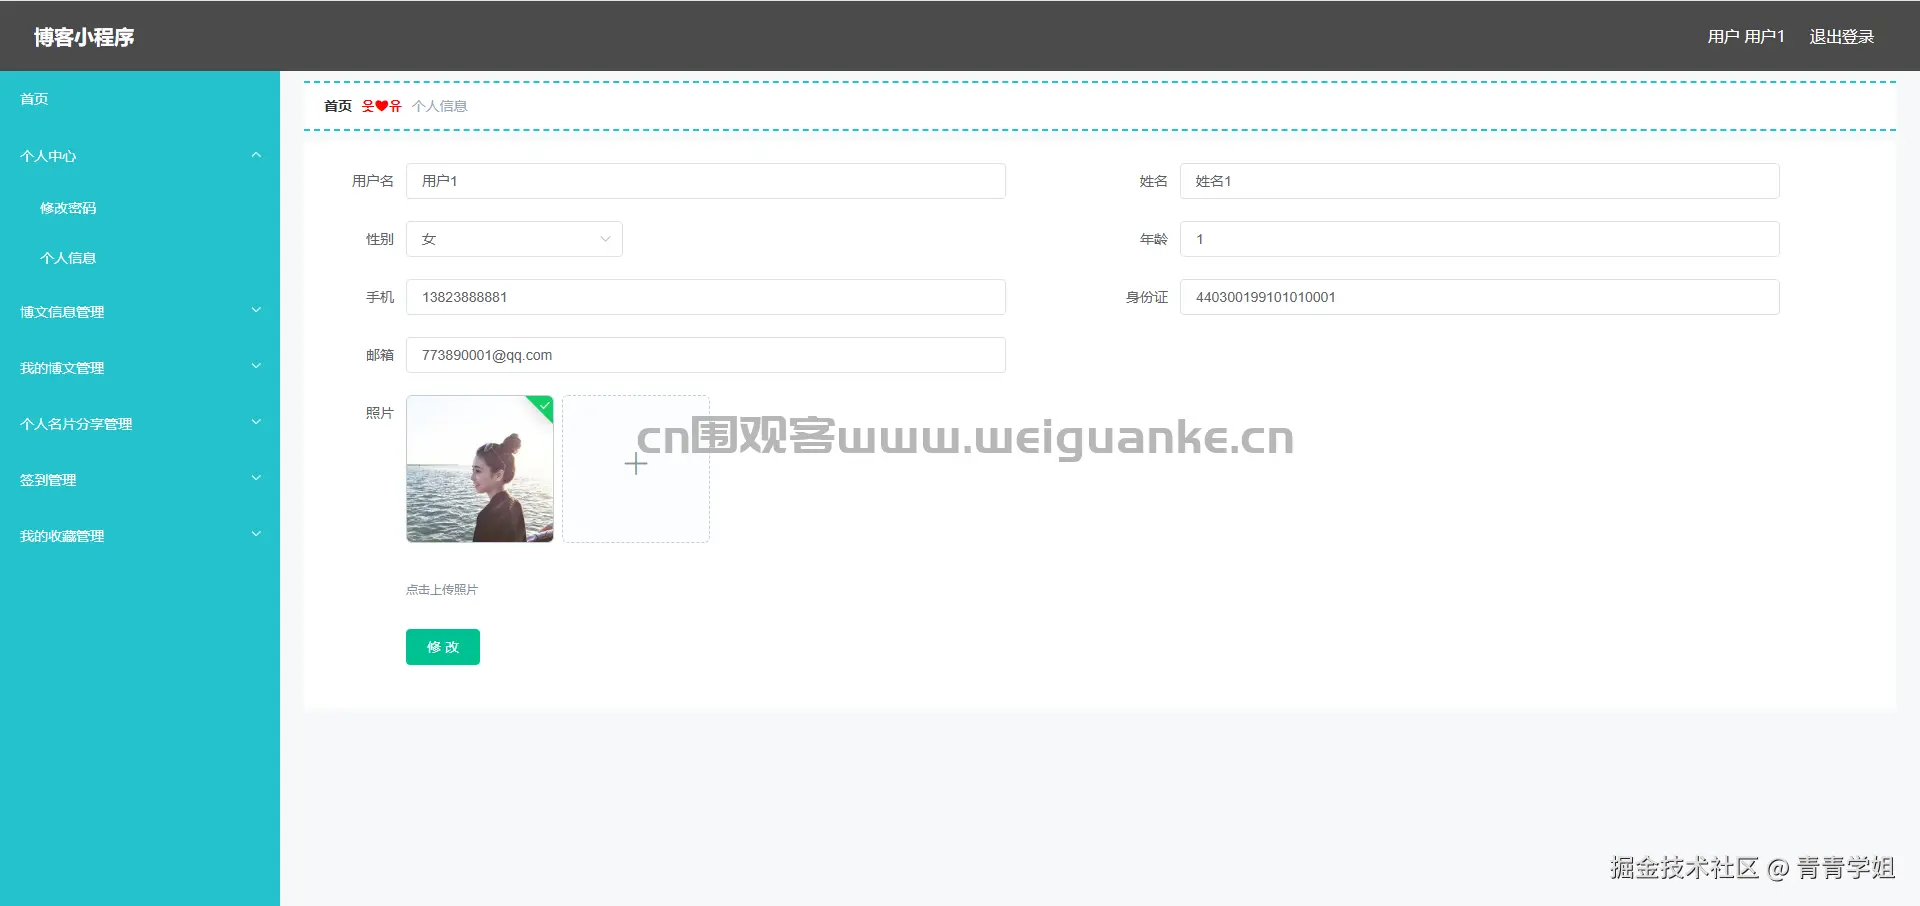
Task: Open the 性别 gender dropdown
Action: [x=514, y=239]
